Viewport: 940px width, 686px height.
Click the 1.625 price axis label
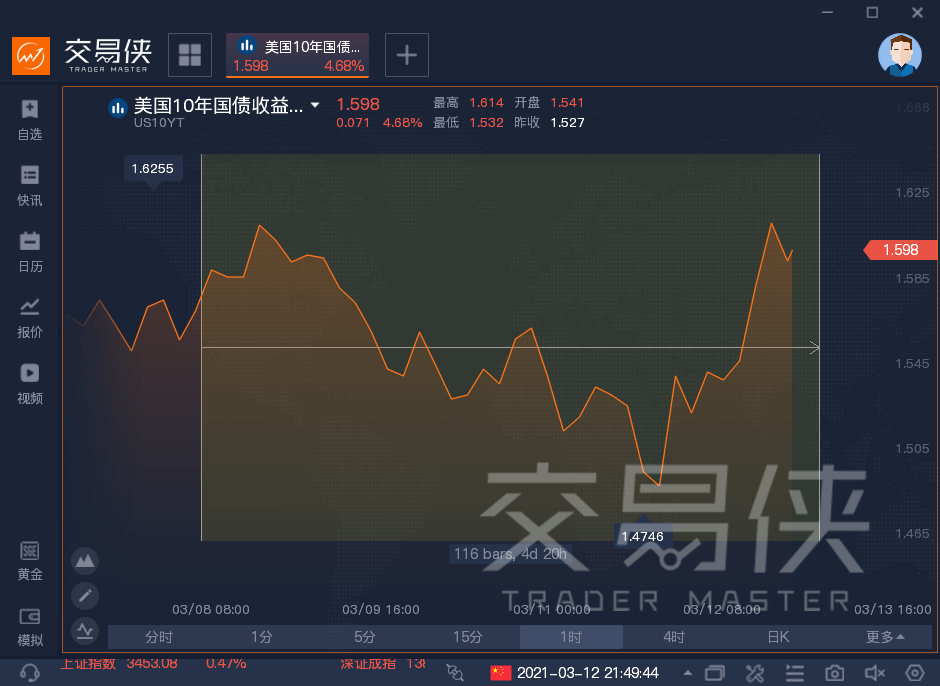(912, 192)
